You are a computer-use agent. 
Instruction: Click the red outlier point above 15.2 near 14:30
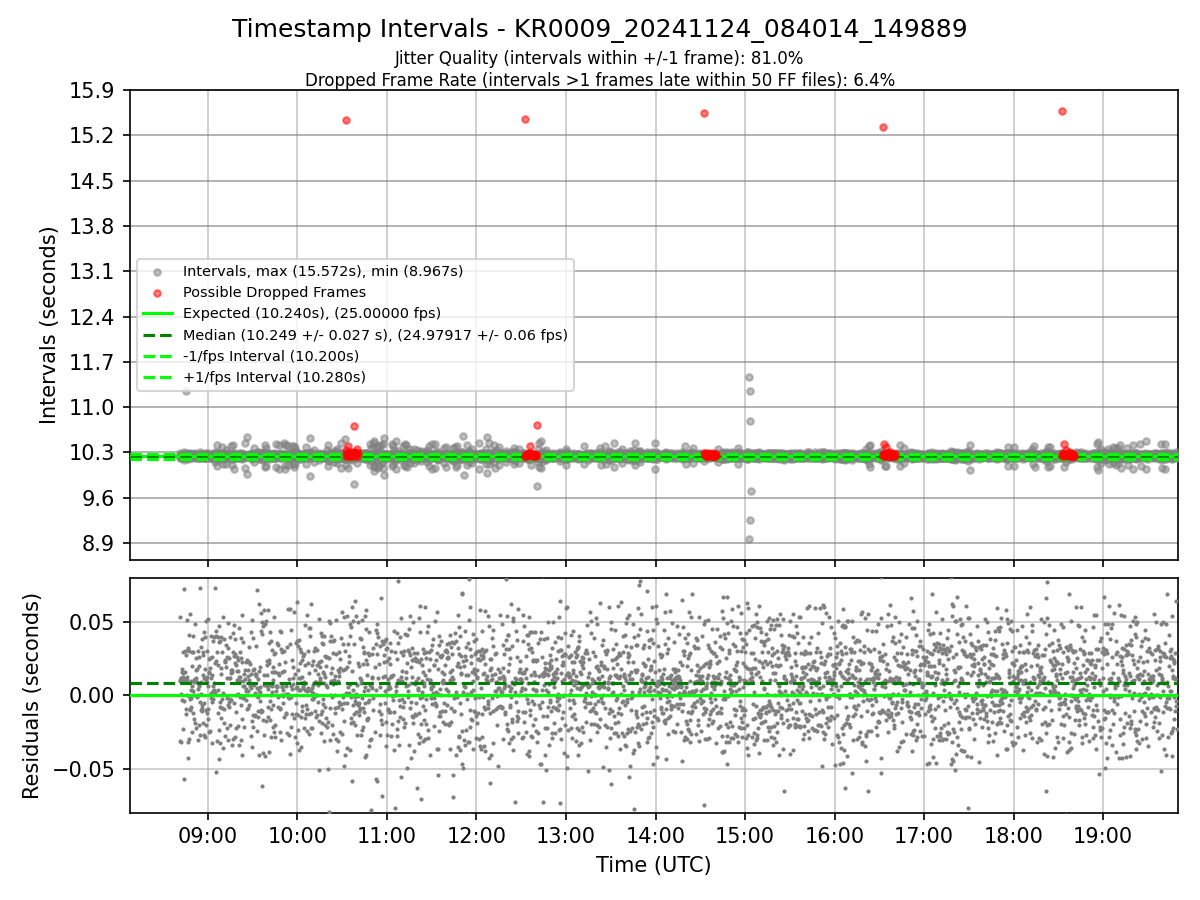coord(704,113)
